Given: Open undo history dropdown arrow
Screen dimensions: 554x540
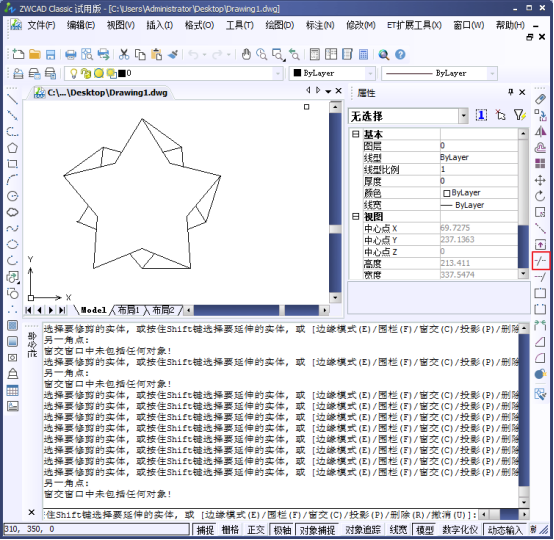Looking at the screenshot, I should [x=204, y=55].
